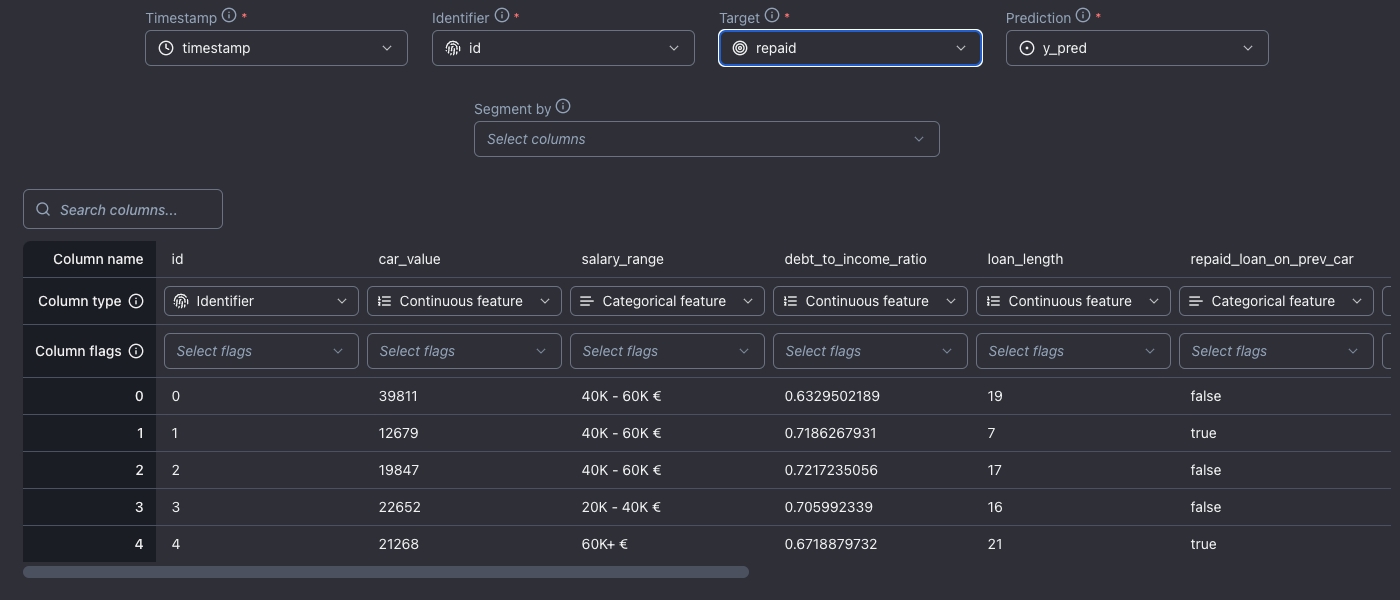Image resolution: width=1400 pixels, height=600 pixels.
Task: Open the Prediction dropdown showing y_pred
Action: pyautogui.click(x=1137, y=48)
